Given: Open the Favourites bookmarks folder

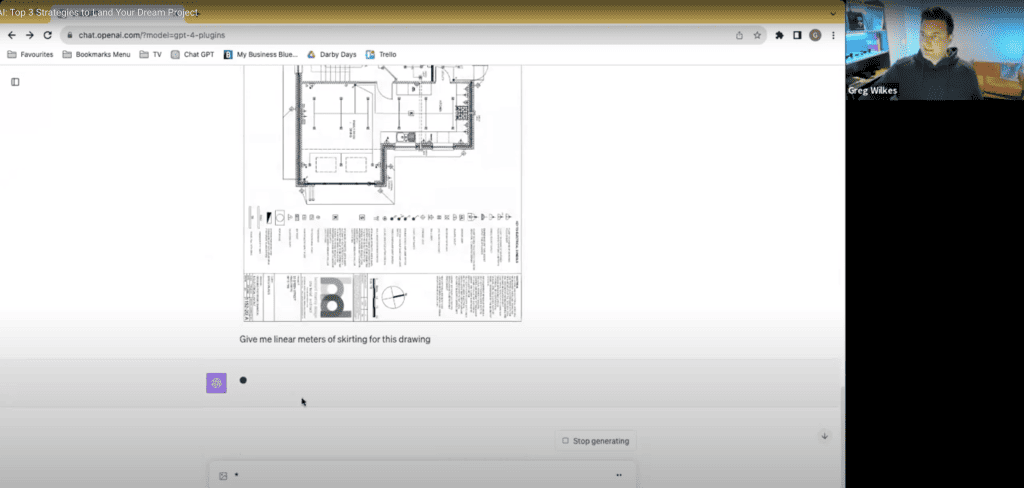Looking at the screenshot, I should [x=30, y=54].
